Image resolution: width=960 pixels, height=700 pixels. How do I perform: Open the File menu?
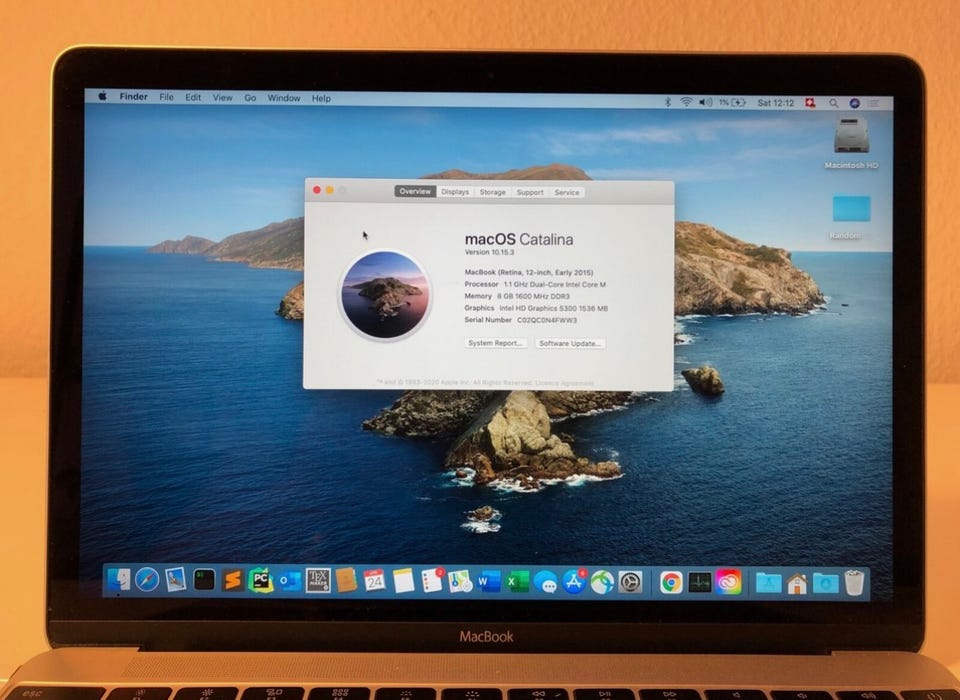point(167,97)
